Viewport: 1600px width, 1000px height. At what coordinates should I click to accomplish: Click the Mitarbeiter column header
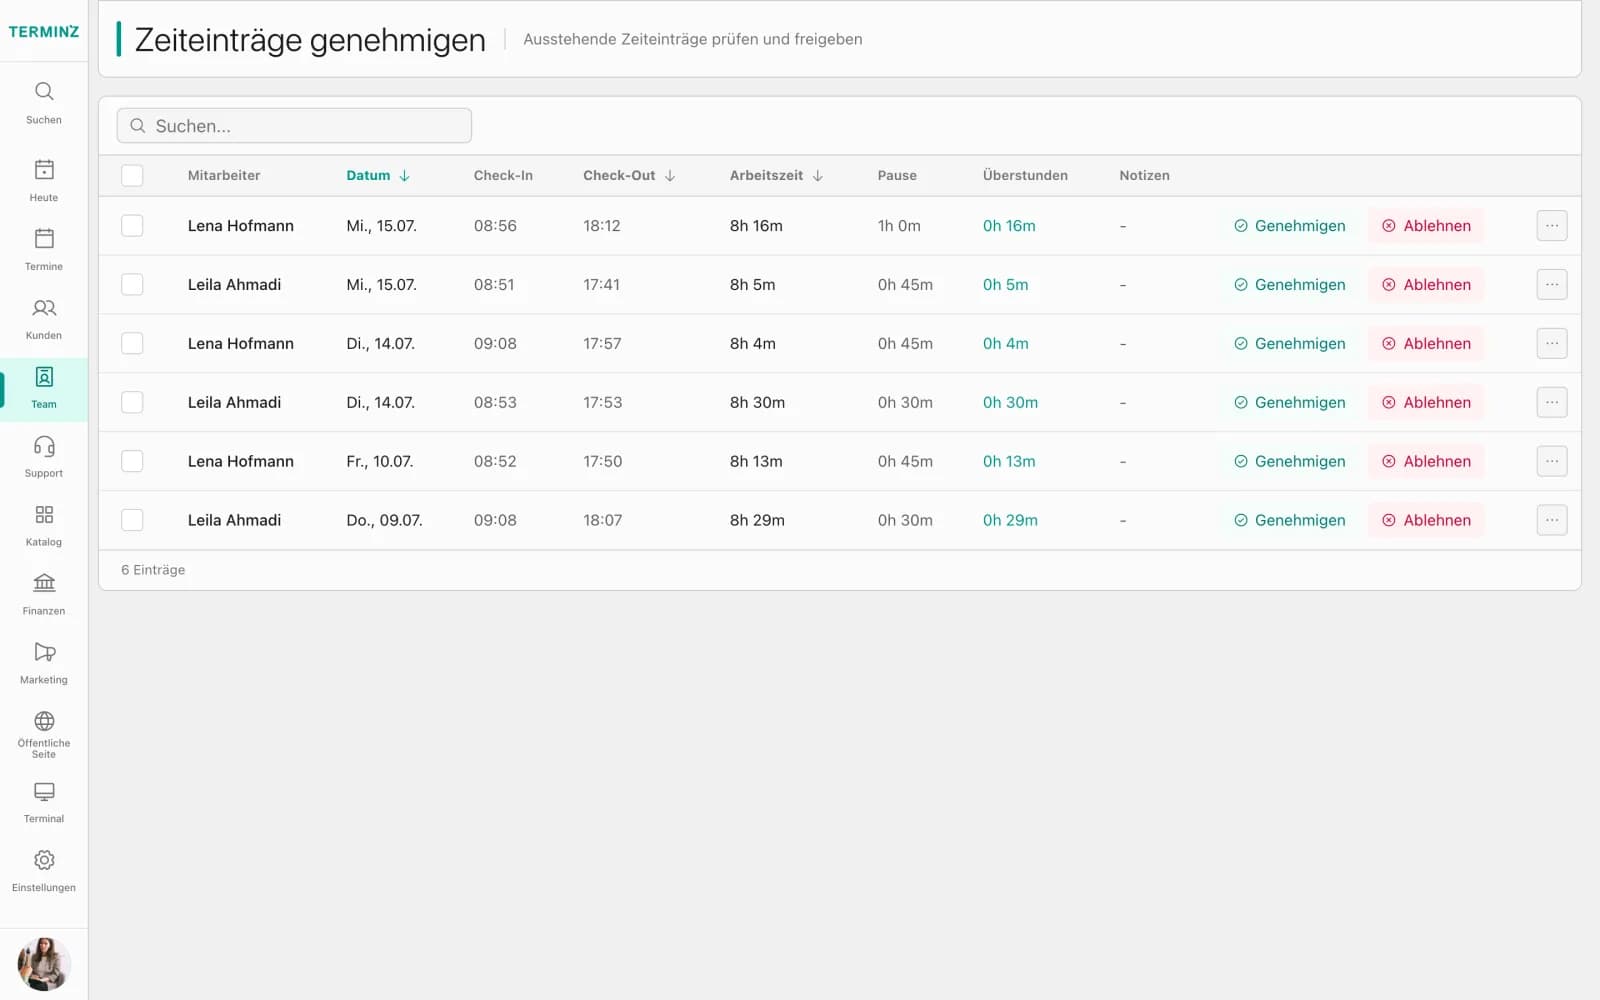(x=224, y=175)
